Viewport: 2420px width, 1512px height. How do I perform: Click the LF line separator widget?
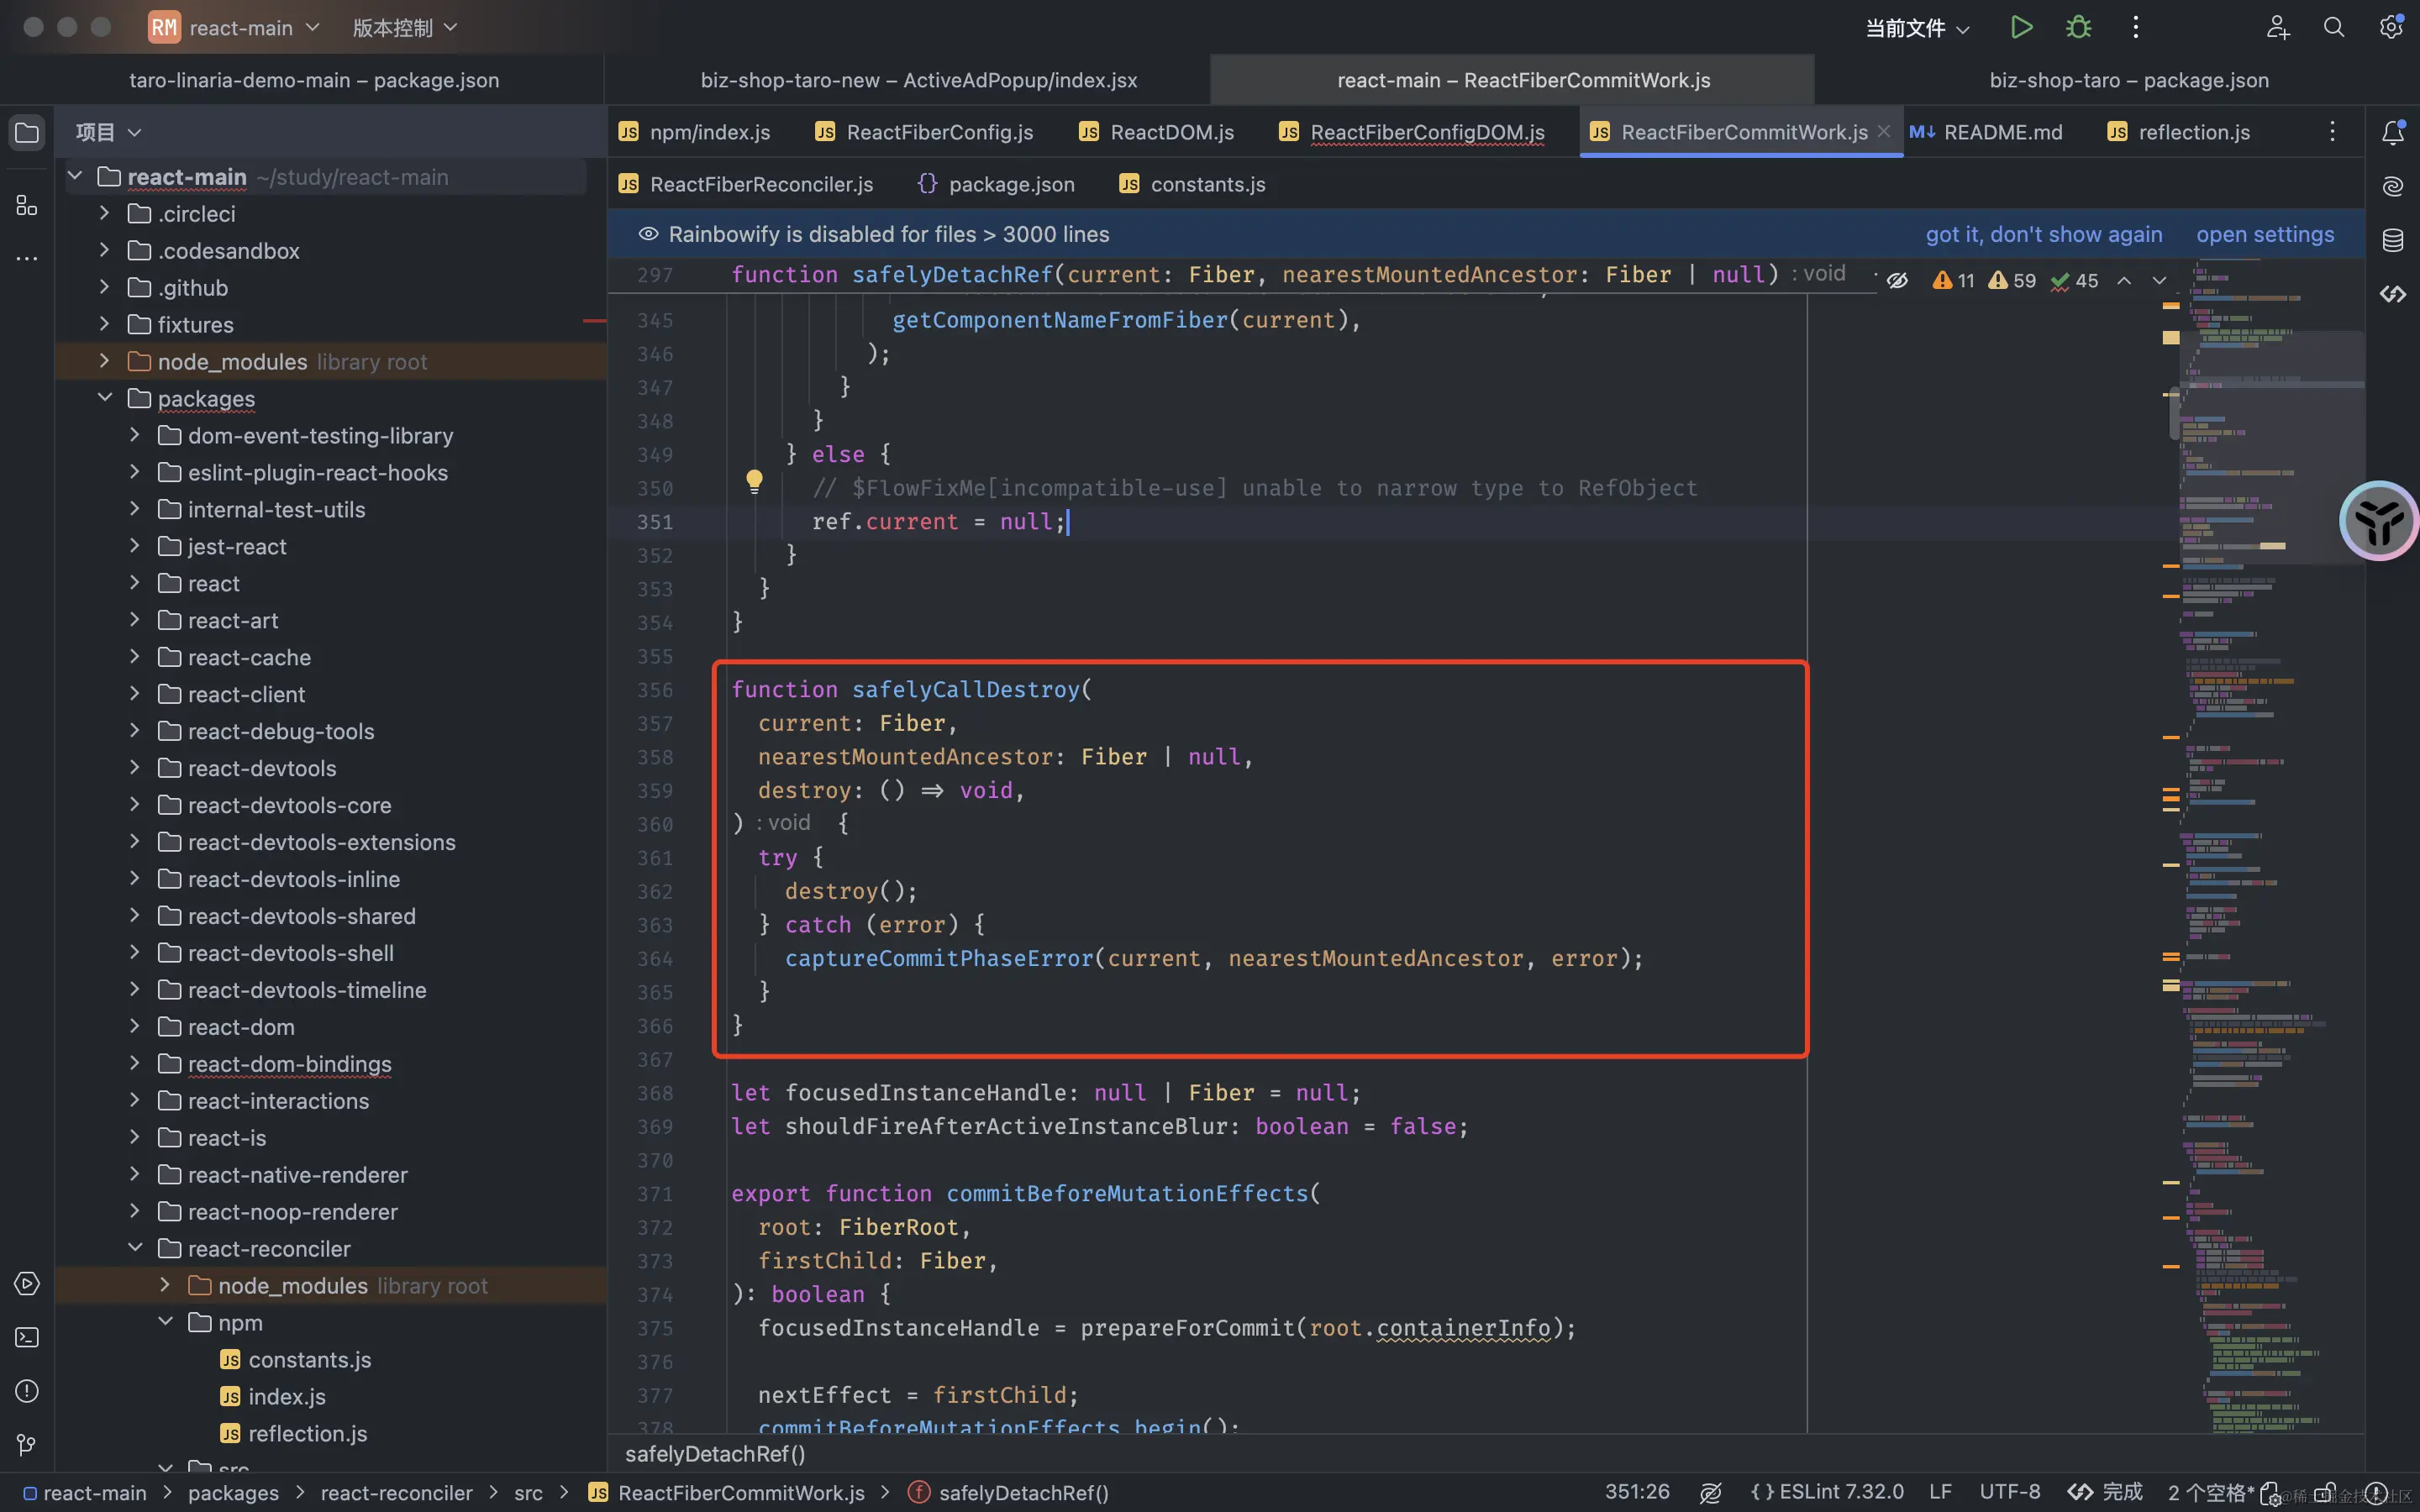coord(1940,1492)
